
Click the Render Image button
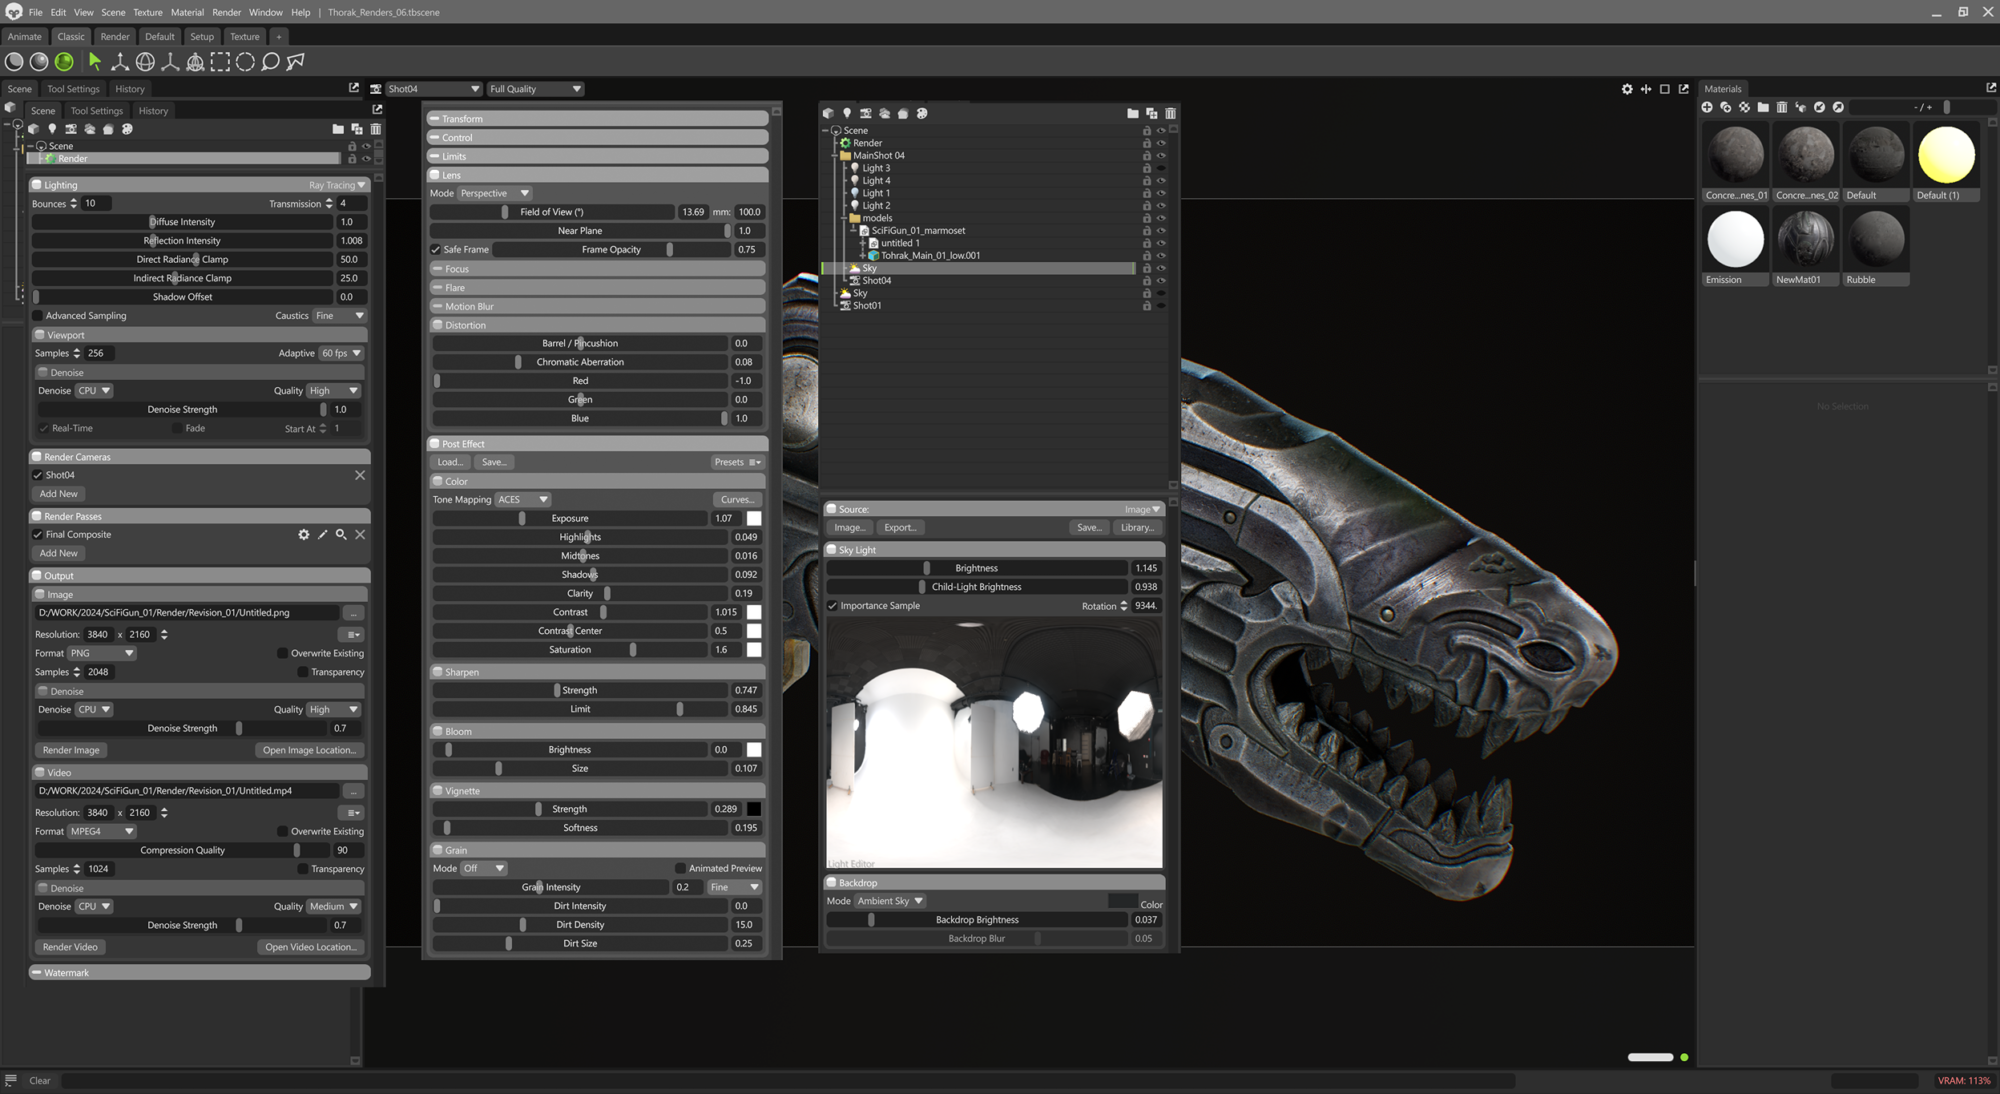pos(71,750)
